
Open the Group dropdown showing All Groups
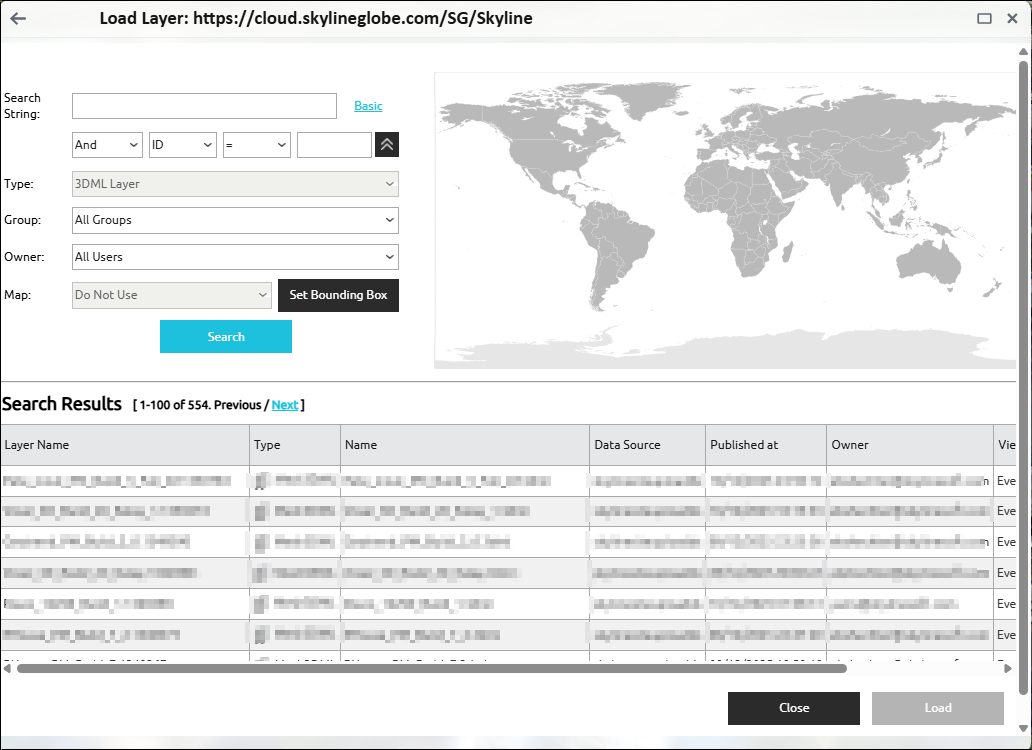(x=235, y=220)
